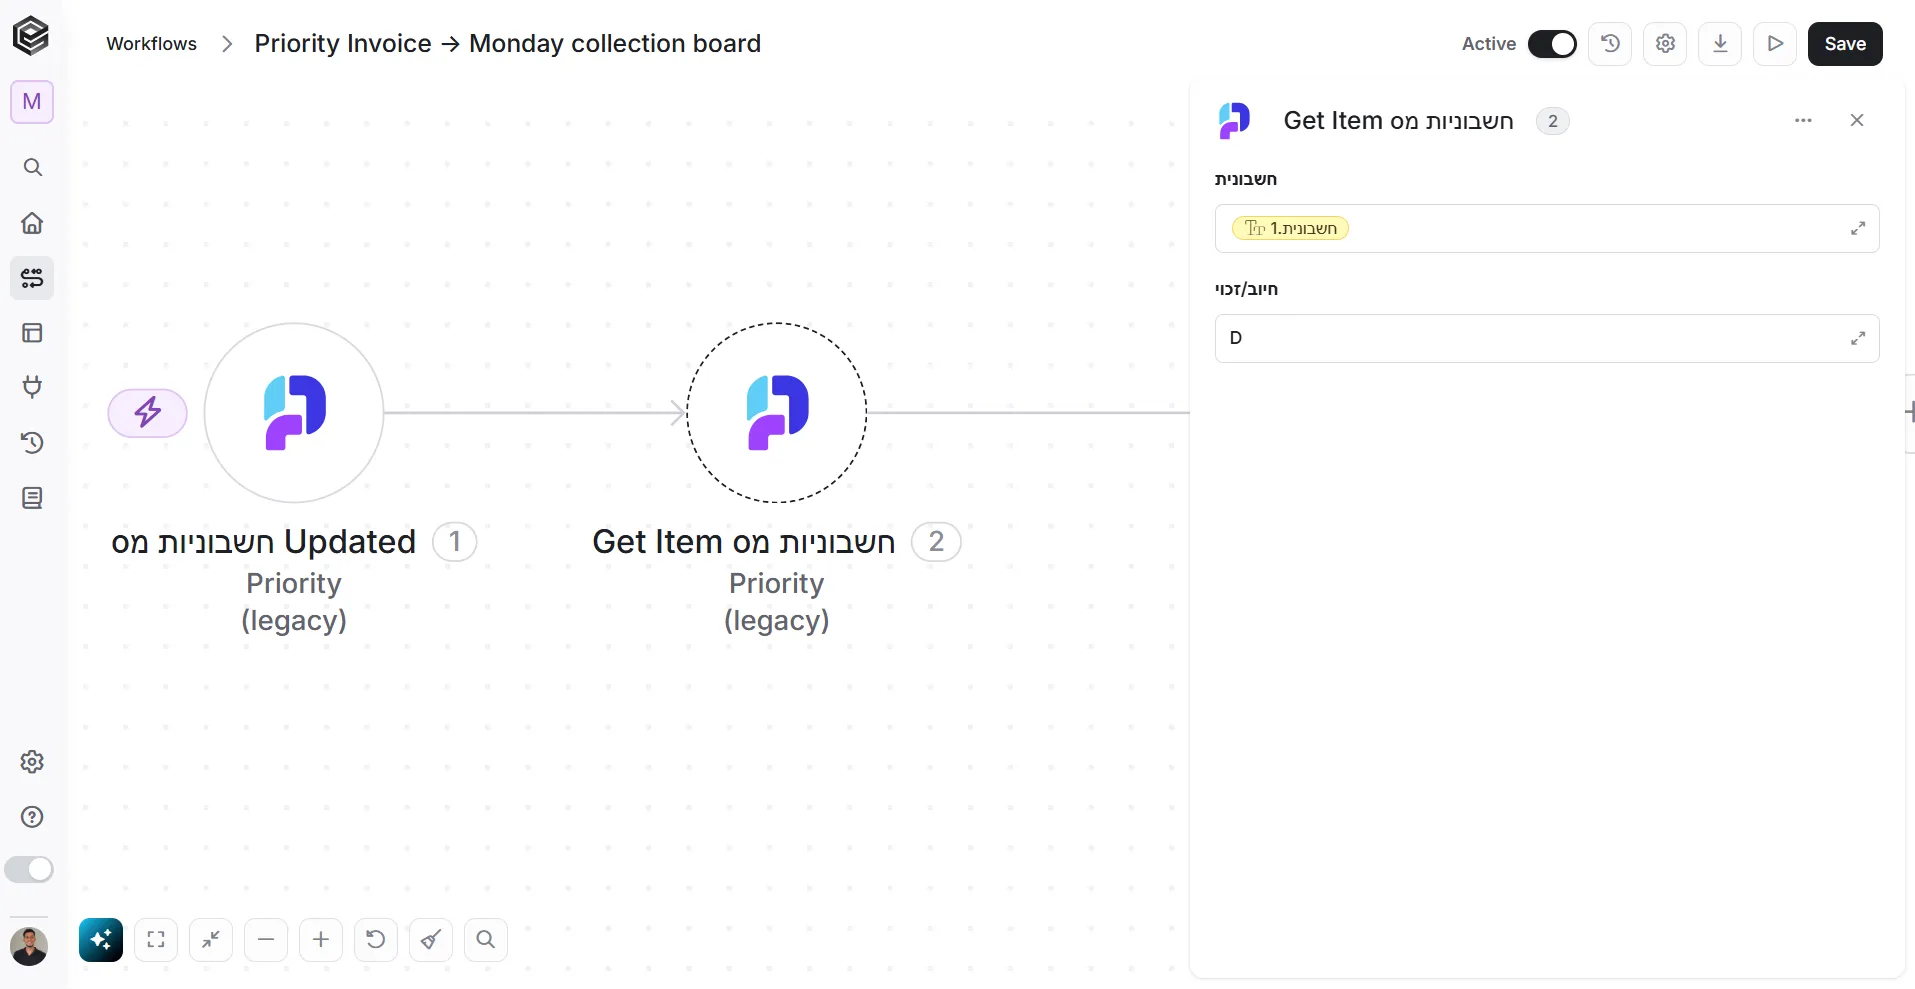Click the 1.חשבוניות variable tag
Screen dimensions: 1915x989
1290,228
